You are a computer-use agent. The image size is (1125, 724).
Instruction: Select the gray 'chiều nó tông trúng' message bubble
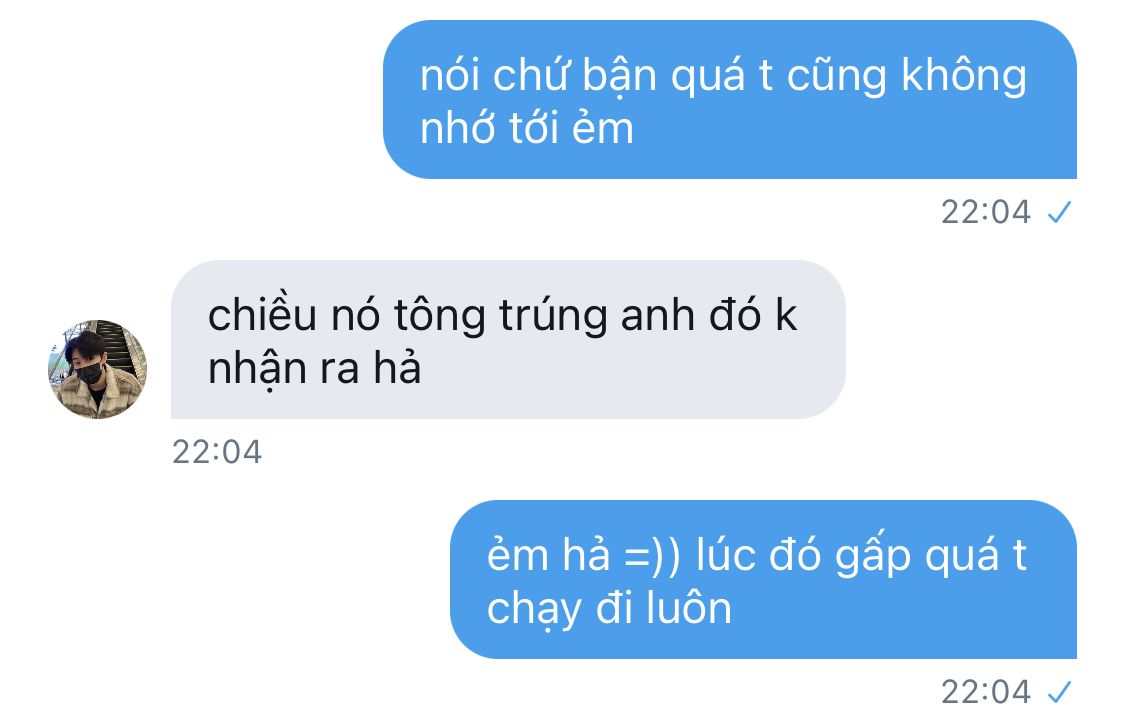tap(508, 339)
